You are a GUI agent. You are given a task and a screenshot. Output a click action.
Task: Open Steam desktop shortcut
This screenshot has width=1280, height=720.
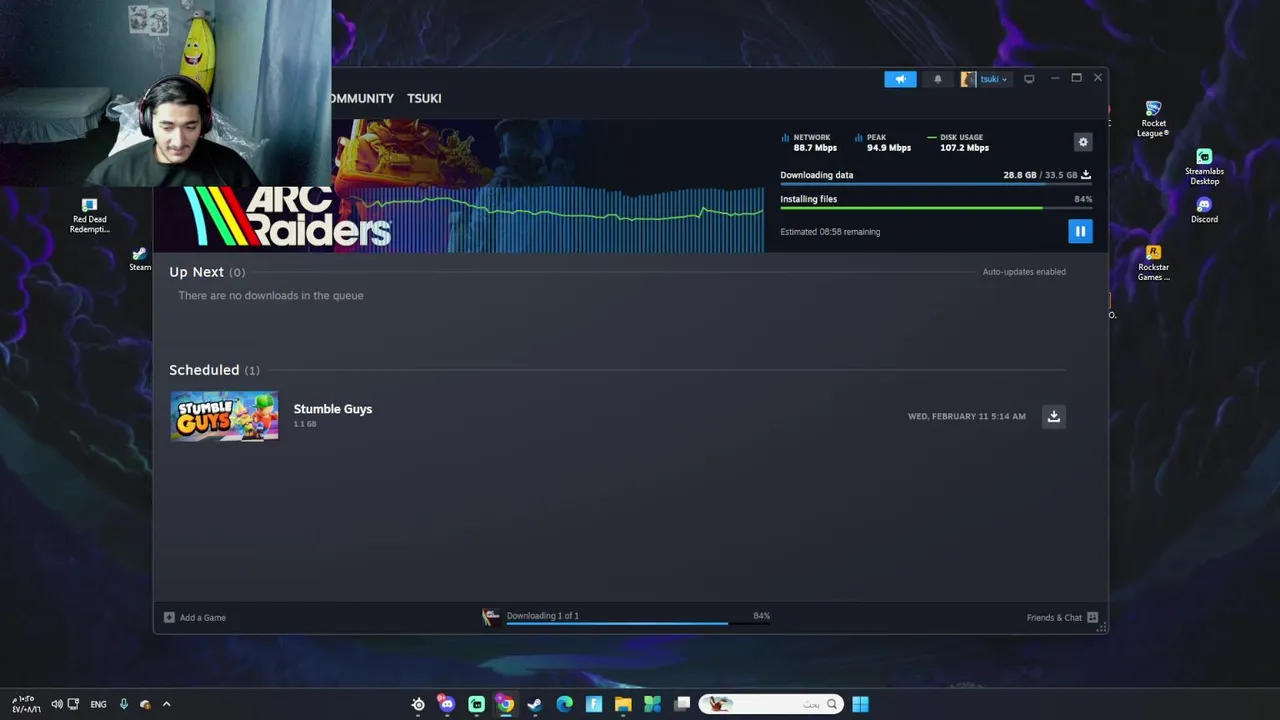pos(140,260)
